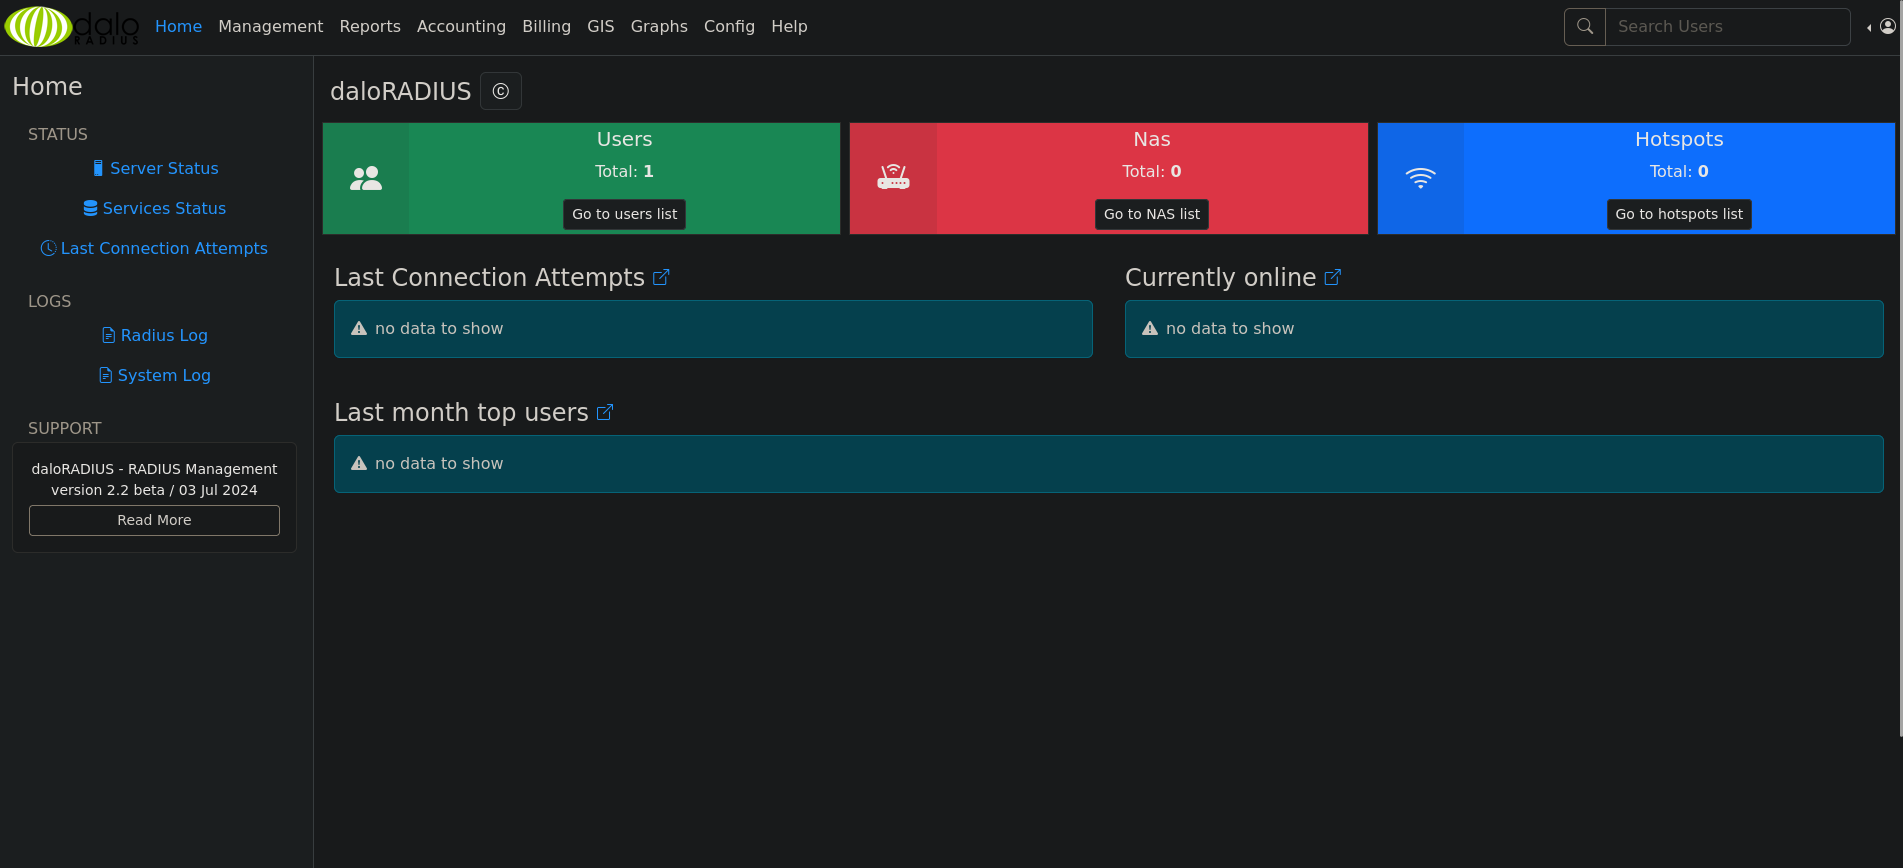The image size is (1903, 868).
Task: Click the Nas 'Total: 0' text
Action: (1151, 171)
